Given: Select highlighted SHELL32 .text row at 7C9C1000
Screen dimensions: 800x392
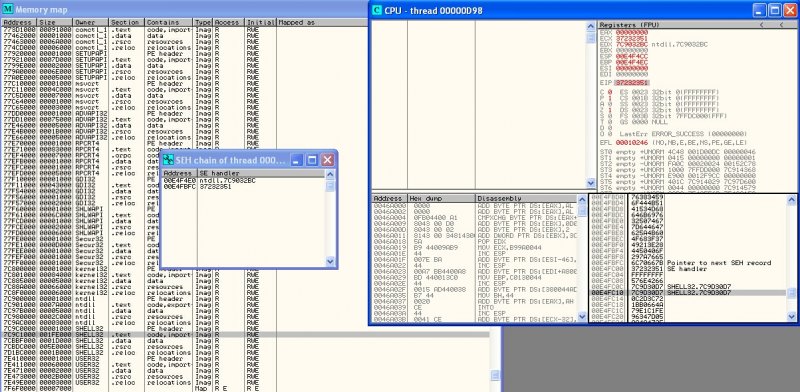Looking at the screenshot, I should 245,335.
